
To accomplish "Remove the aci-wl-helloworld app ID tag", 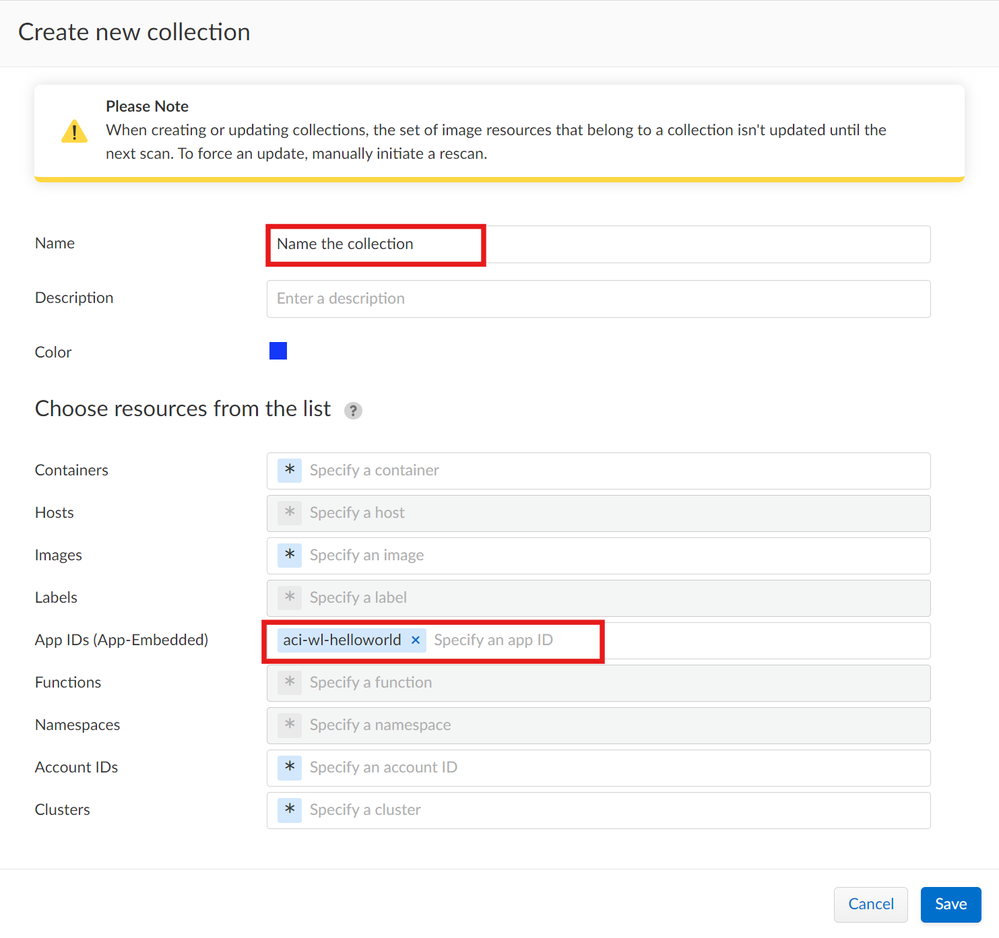I will [416, 640].
